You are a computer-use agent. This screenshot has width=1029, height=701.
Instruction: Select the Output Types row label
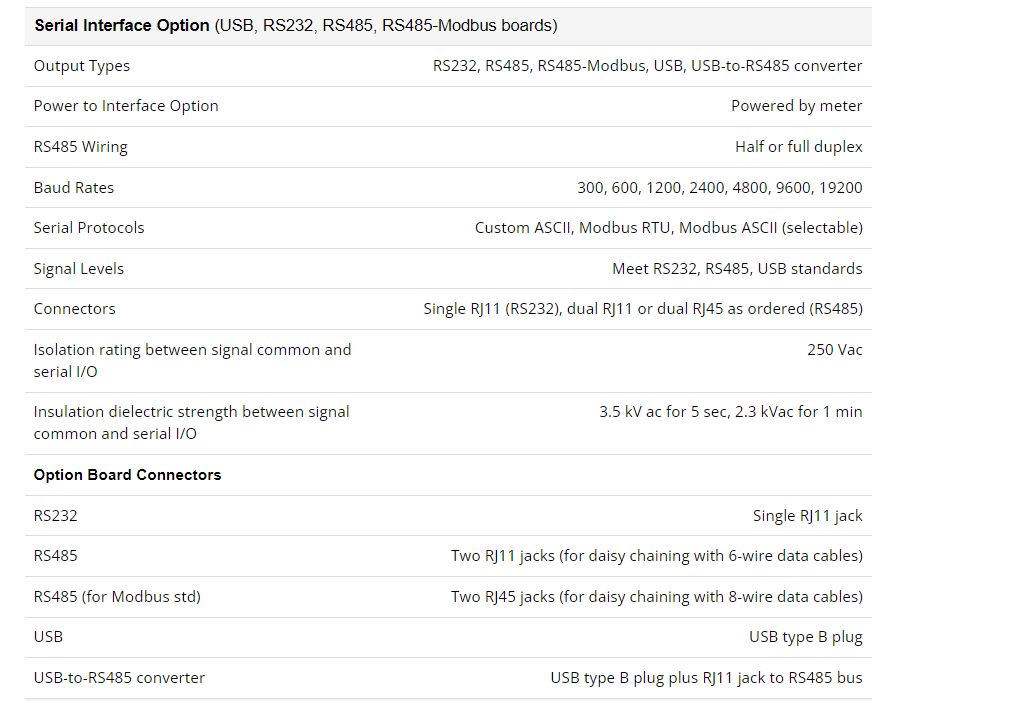(81, 66)
